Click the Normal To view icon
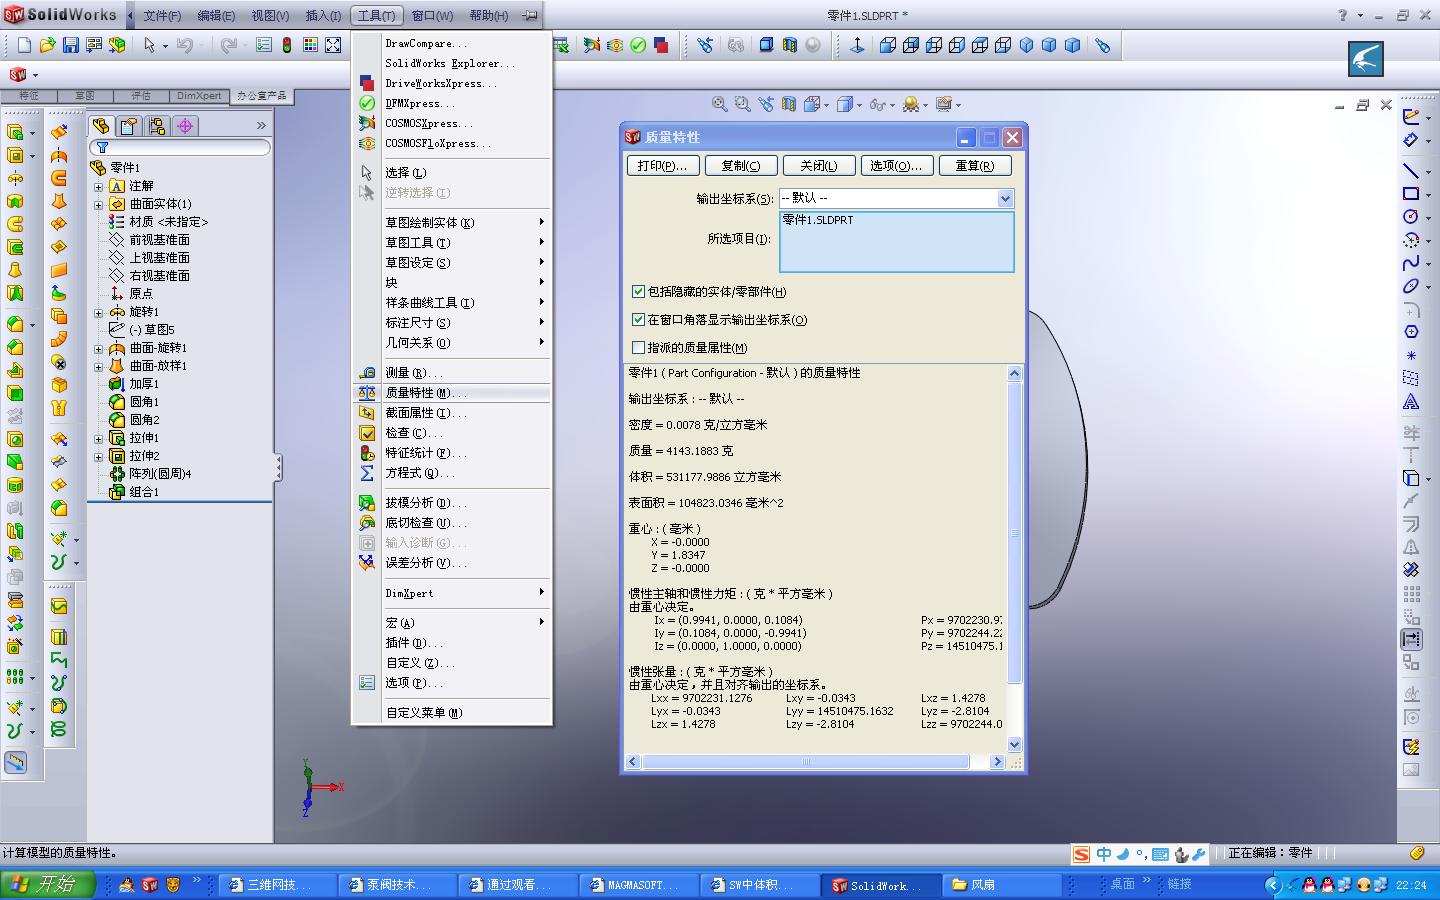Screen dimensions: 1440x900 [x=857, y=45]
